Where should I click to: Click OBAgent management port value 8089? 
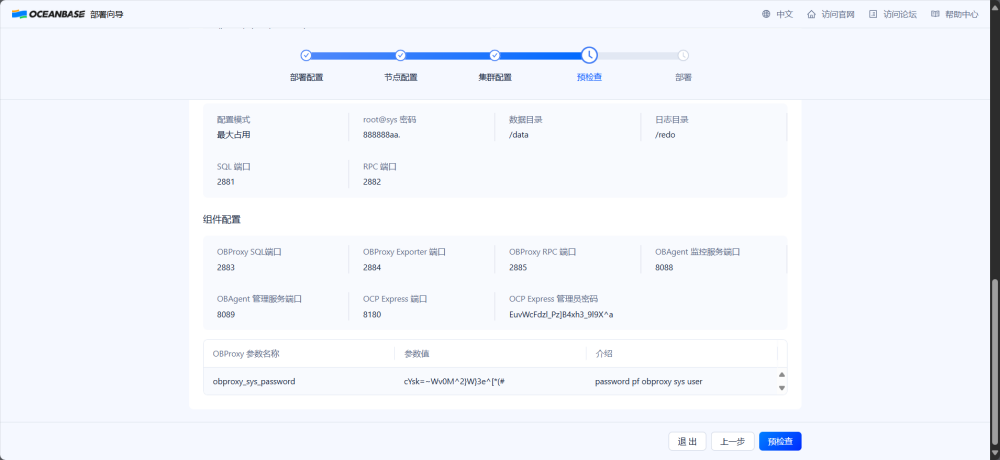click(226, 315)
